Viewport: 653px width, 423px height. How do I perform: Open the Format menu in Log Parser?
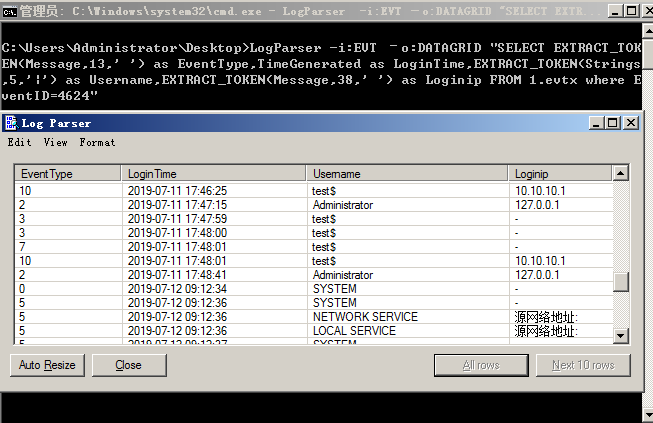point(97,142)
